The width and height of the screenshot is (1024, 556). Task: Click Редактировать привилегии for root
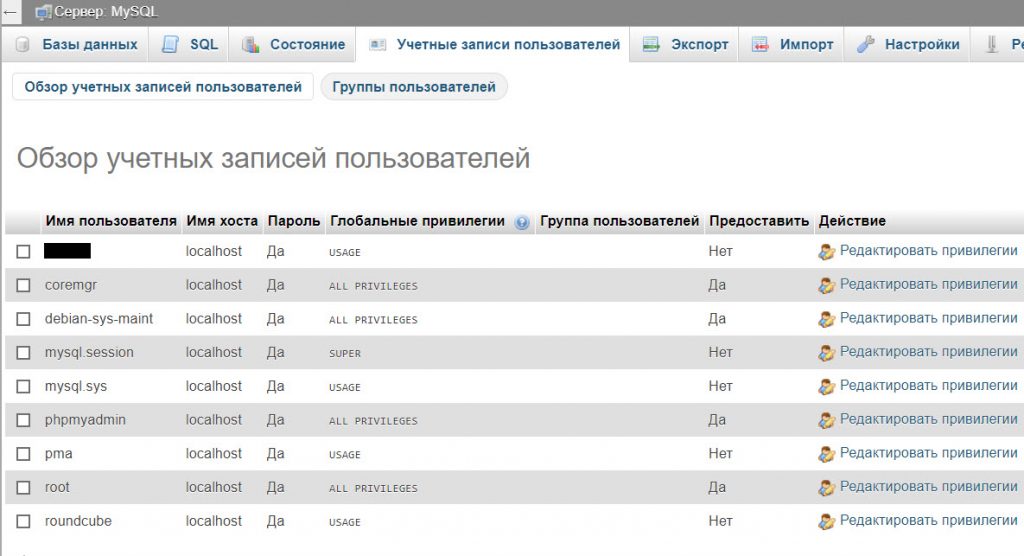(928, 487)
